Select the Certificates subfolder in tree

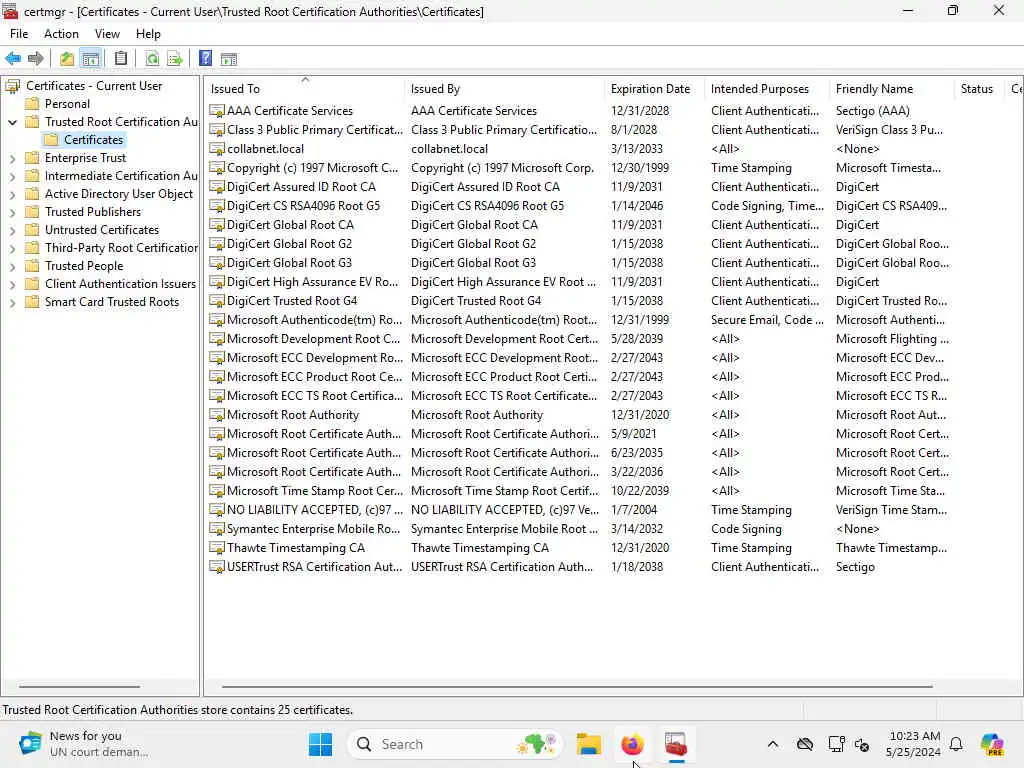click(x=93, y=140)
